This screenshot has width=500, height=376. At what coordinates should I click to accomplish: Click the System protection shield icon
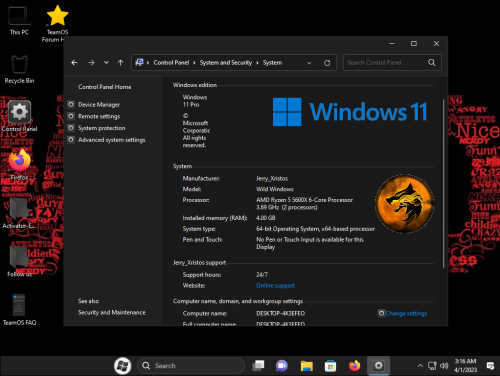tap(71, 128)
